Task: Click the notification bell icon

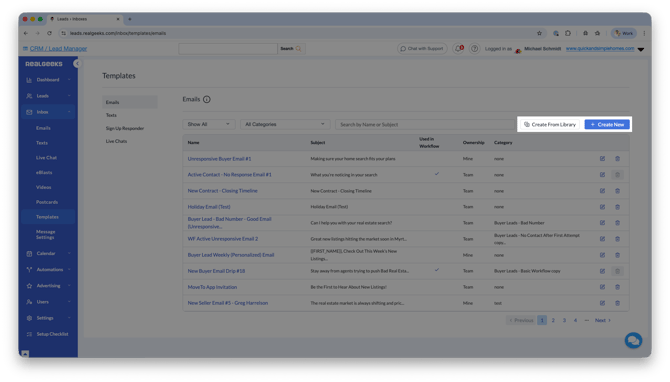Action: point(458,49)
